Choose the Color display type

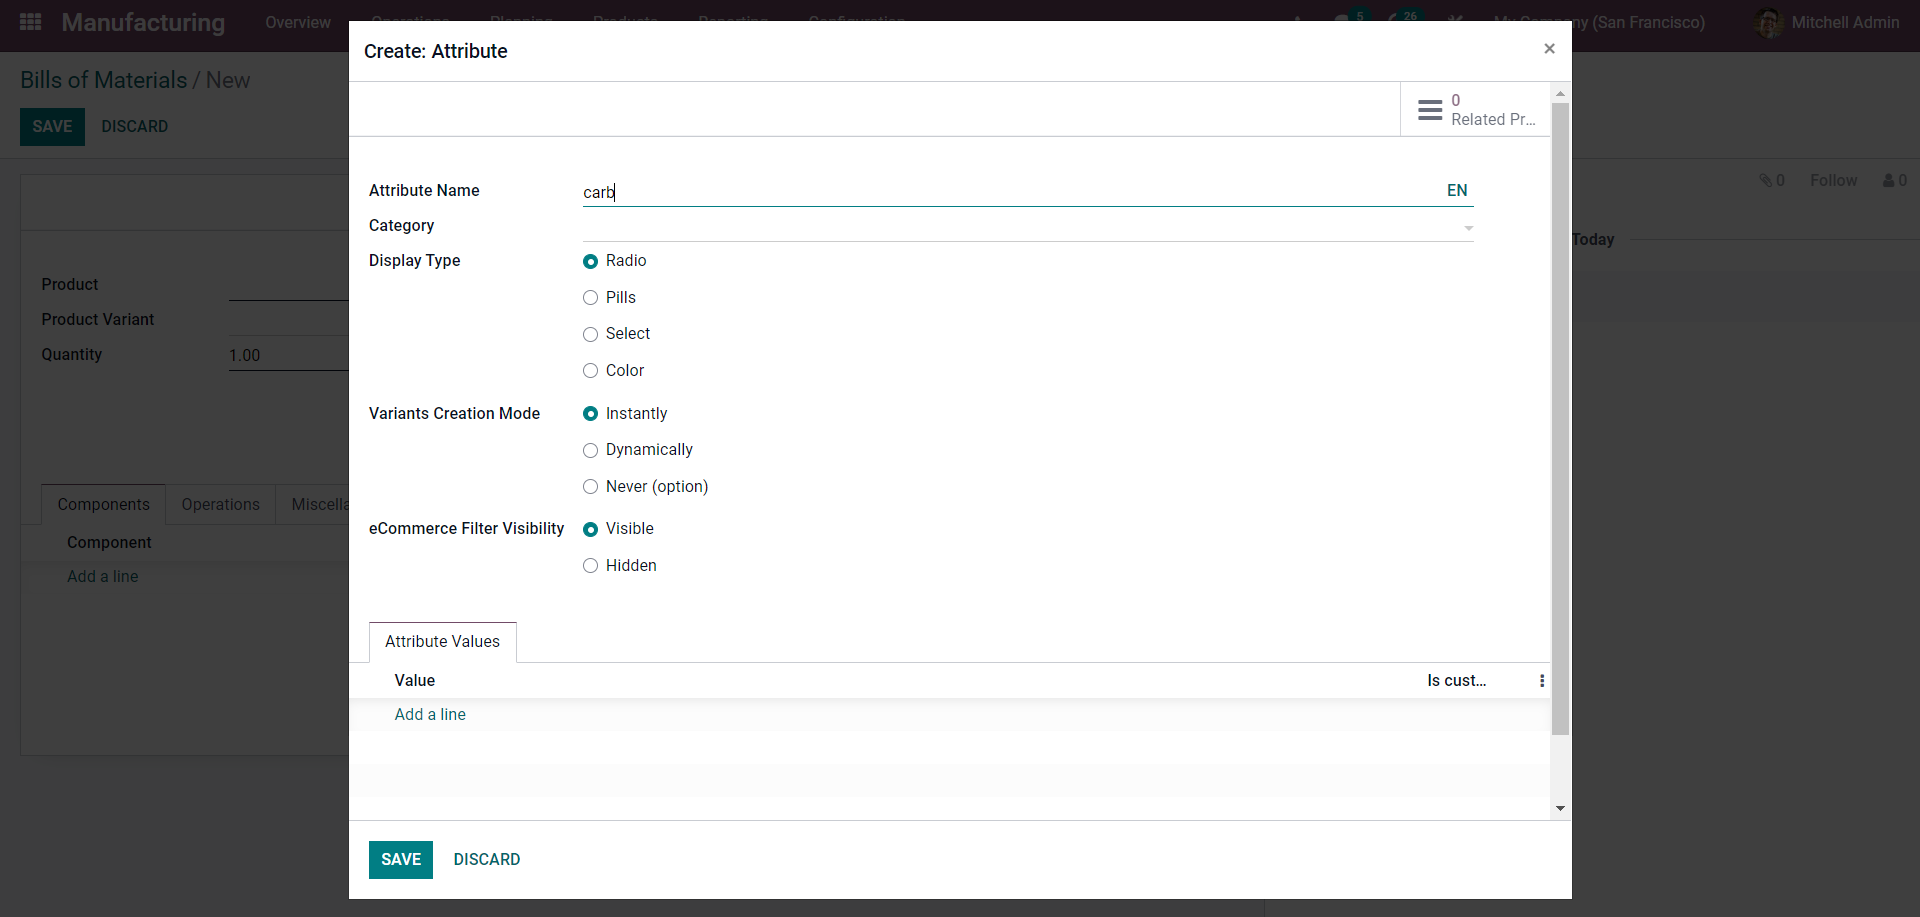[x=590, y=371]
